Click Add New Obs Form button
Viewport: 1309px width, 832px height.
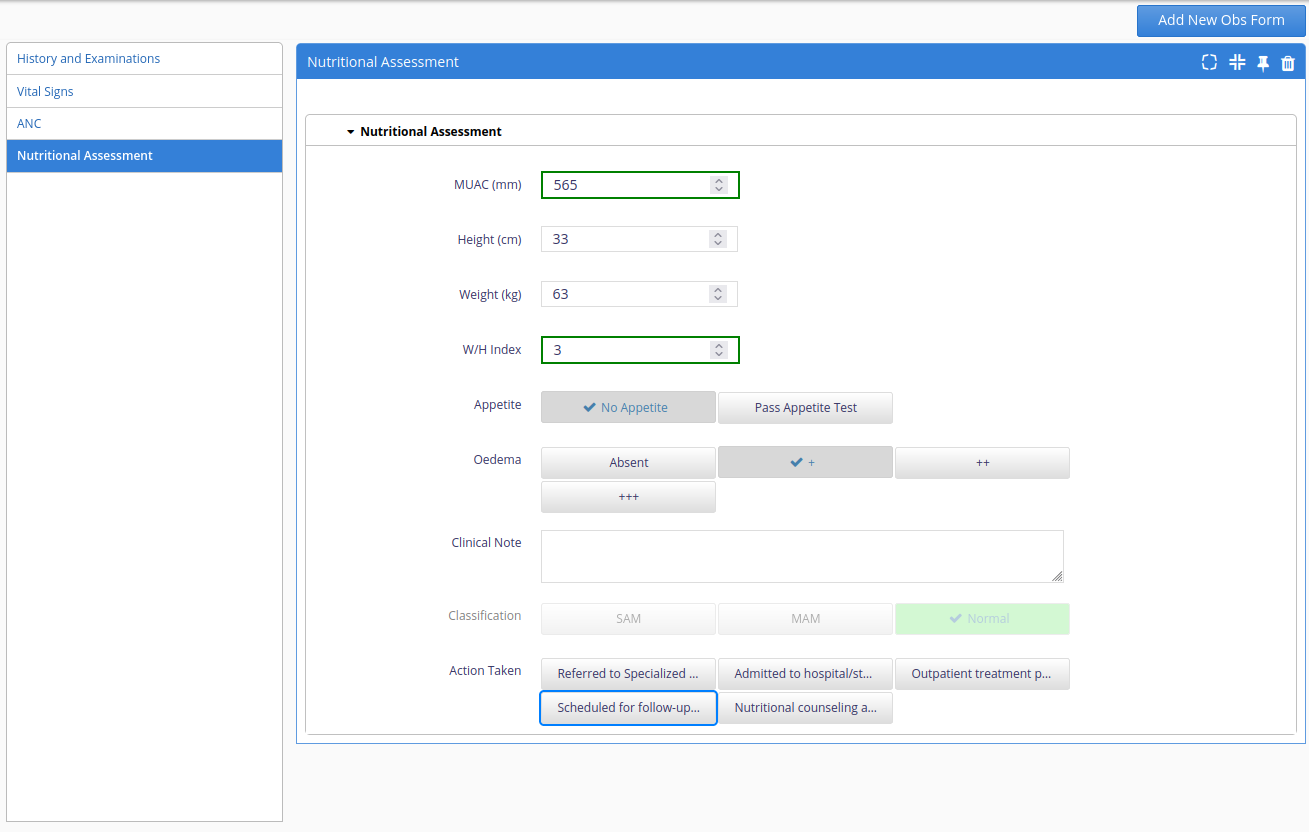click(x=1221, y=20)
